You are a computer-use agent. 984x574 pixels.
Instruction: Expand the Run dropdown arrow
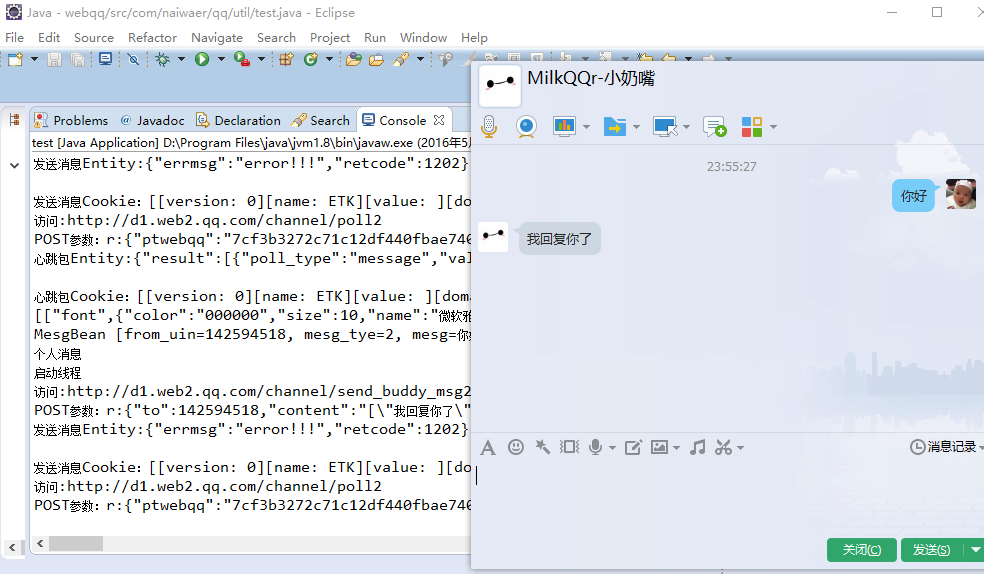click(x=221, y=59)
